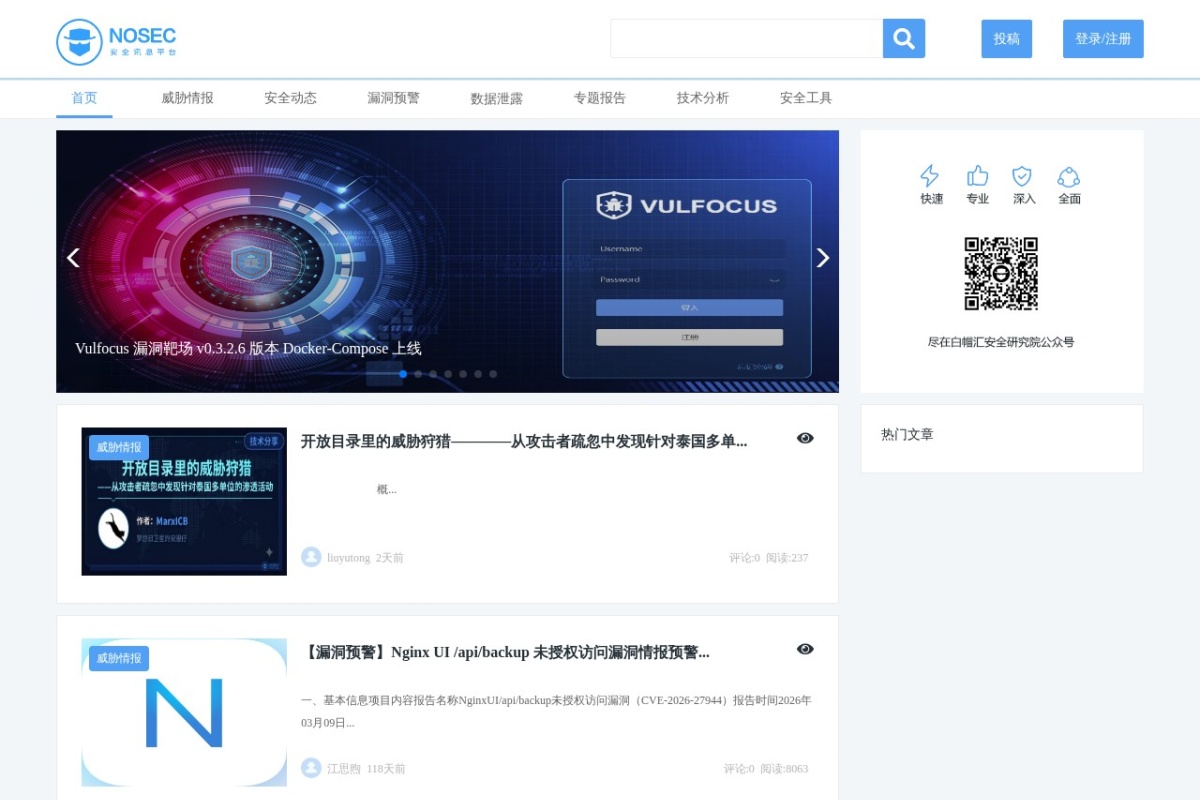
Task: Go to next carousel slide
Action: point(823,258)
